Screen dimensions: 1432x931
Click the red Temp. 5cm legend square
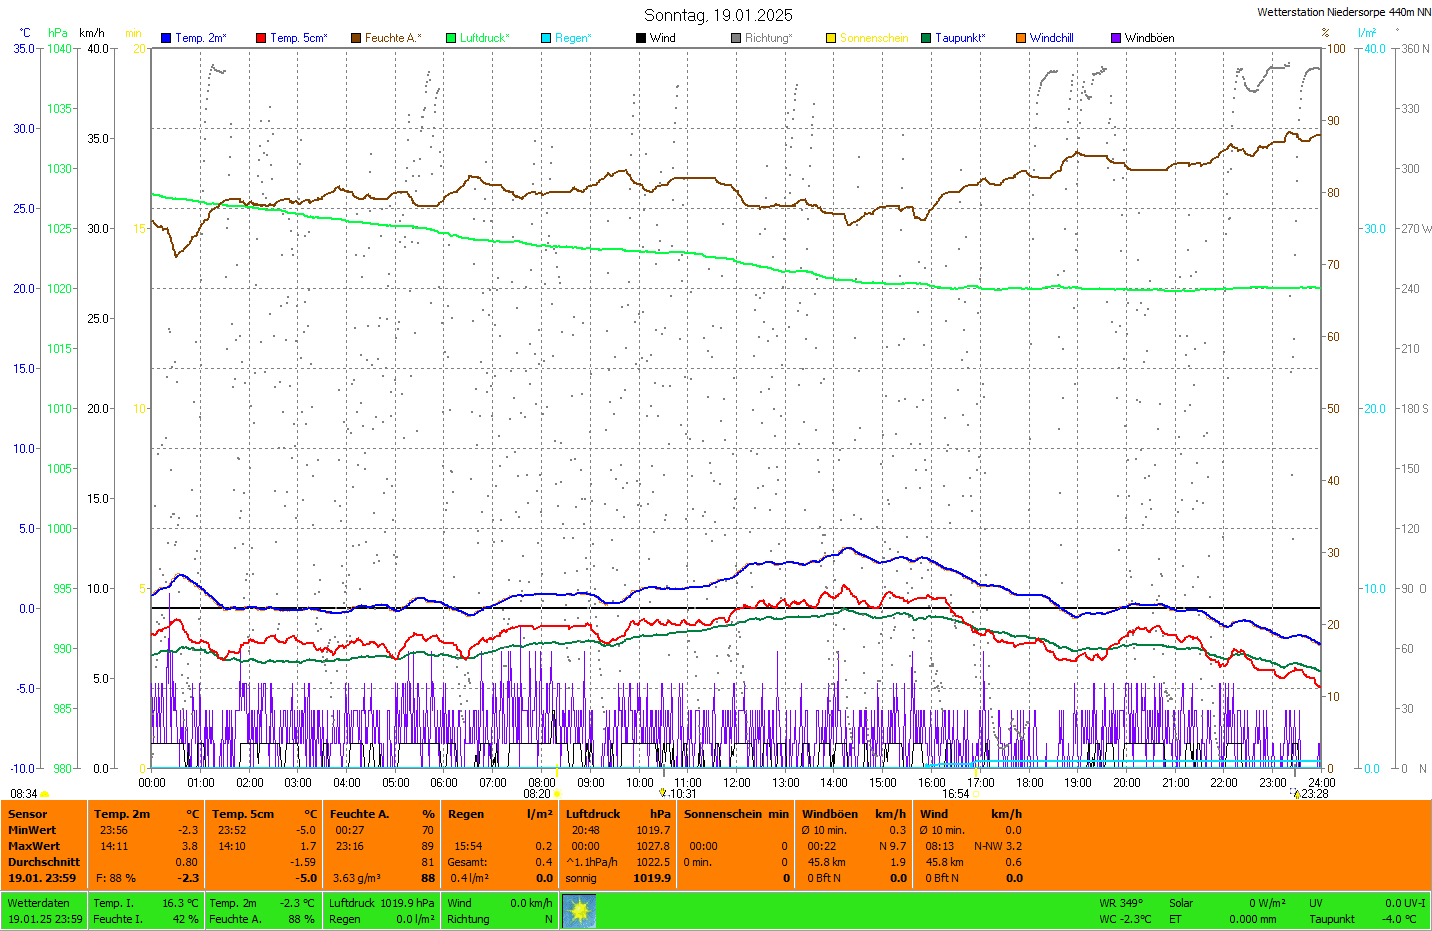click(261, 38)
